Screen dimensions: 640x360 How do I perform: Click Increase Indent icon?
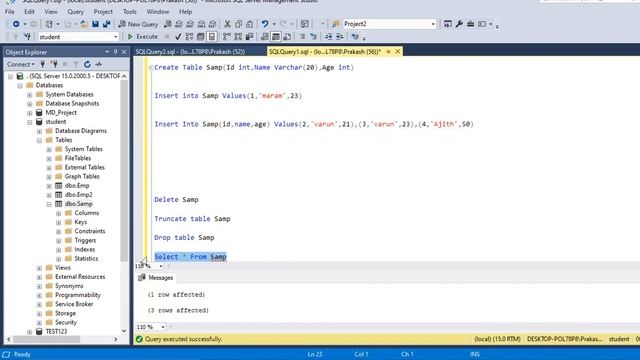(340, 37)
